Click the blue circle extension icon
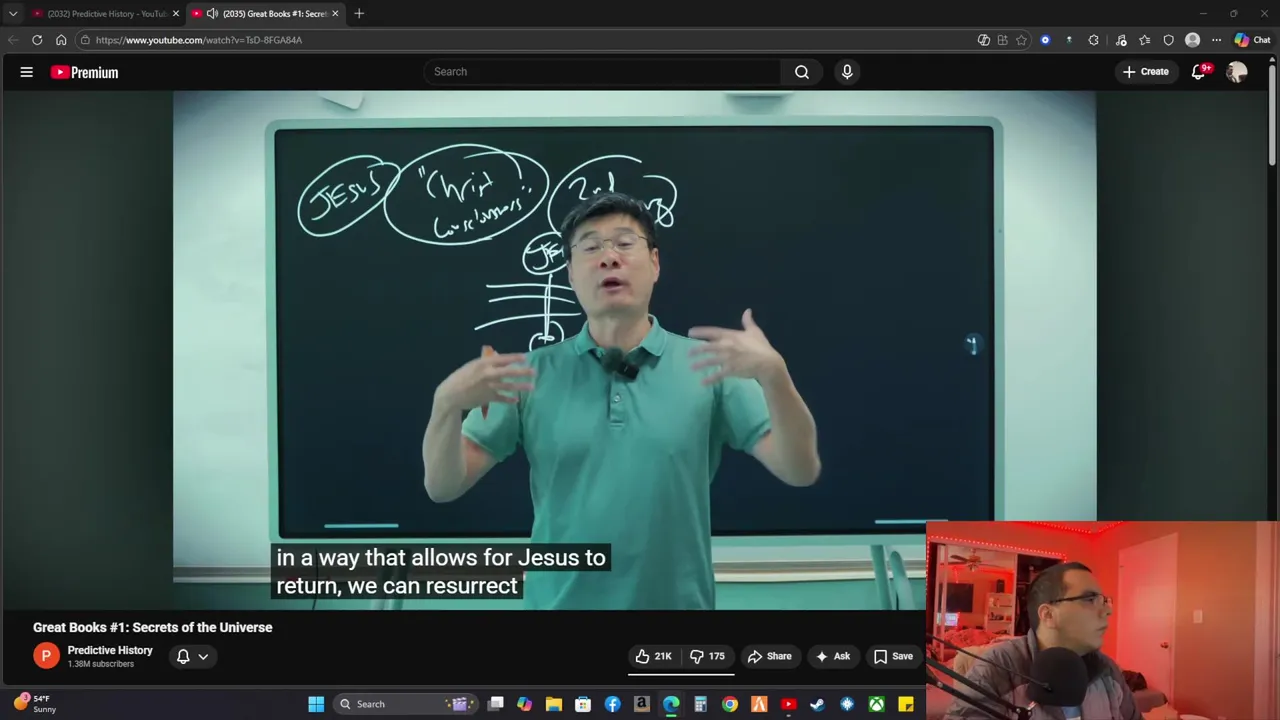This screenshot has width=1280, height=720. coord(1045,40)
